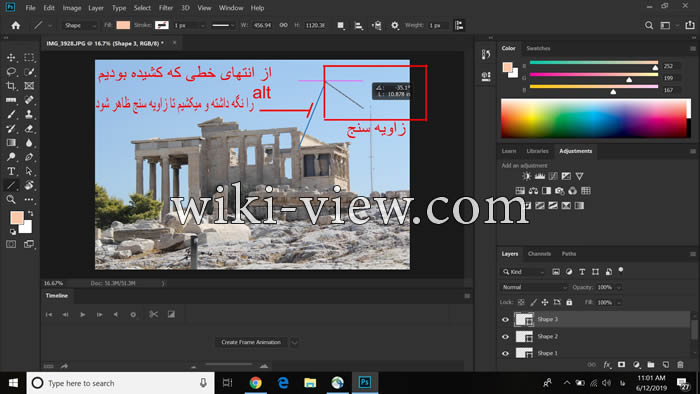700x394 pixels.
Task: Select the Frame tool
Action: (x=29, y=86)
